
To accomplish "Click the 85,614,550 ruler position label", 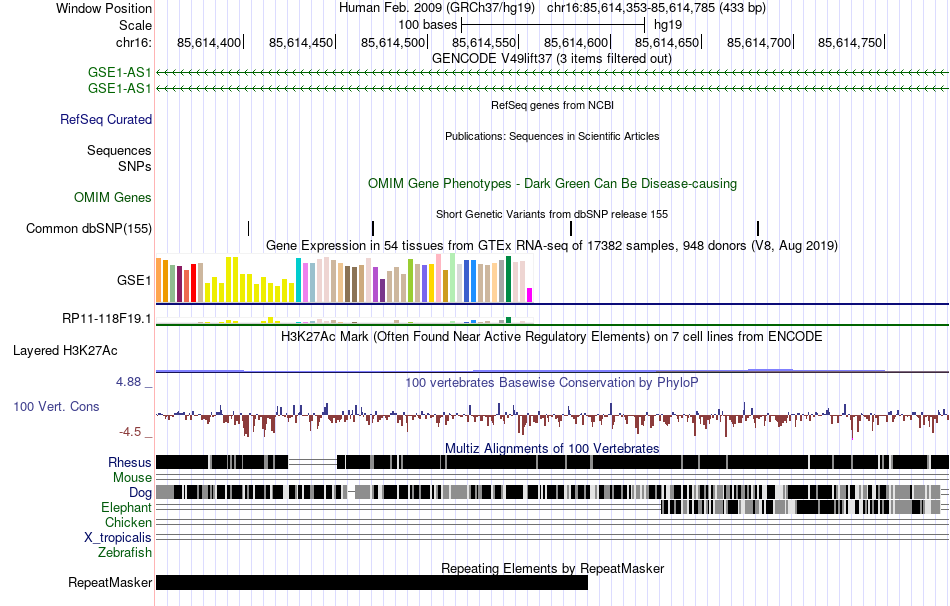I will coord(484,42).
